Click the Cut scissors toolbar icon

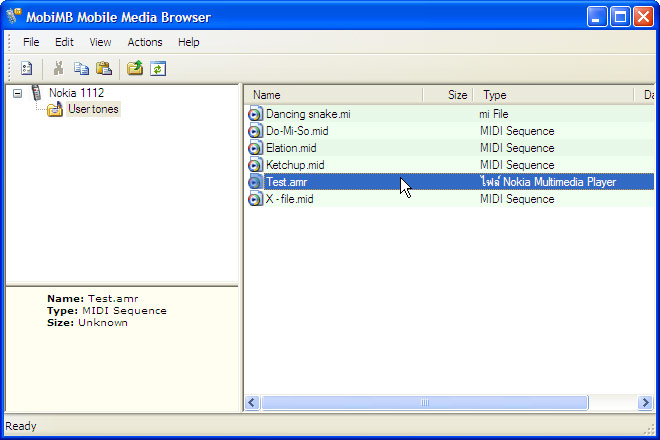pyautogui.click(x=58, y=68)
